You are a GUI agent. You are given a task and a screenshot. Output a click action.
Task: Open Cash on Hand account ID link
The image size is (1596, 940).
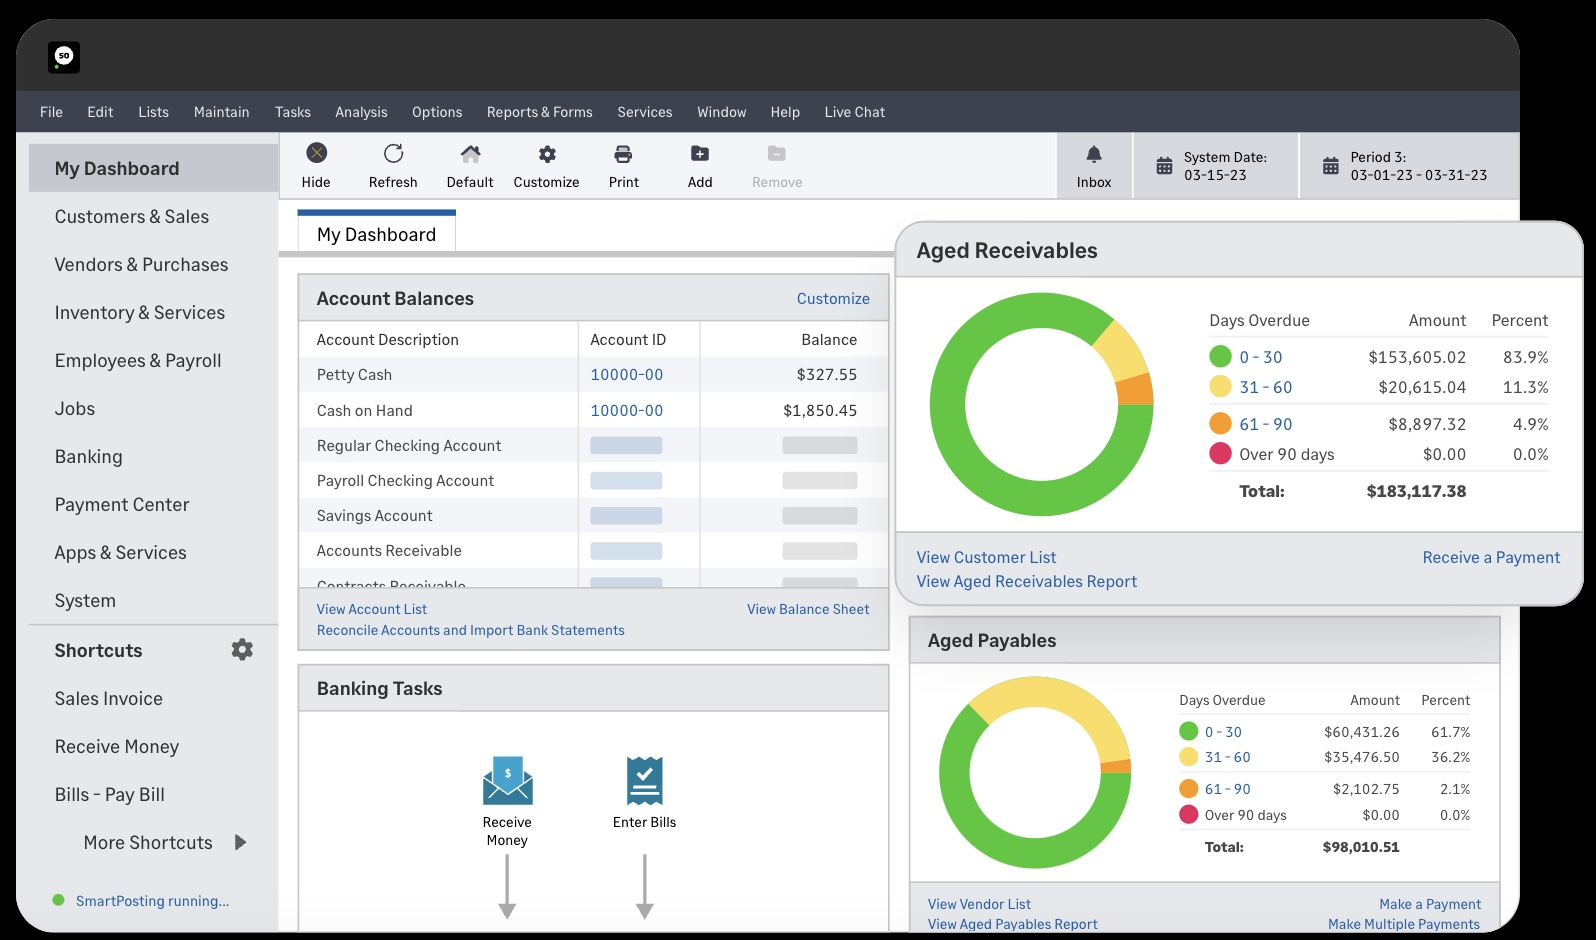click(627, 410)
